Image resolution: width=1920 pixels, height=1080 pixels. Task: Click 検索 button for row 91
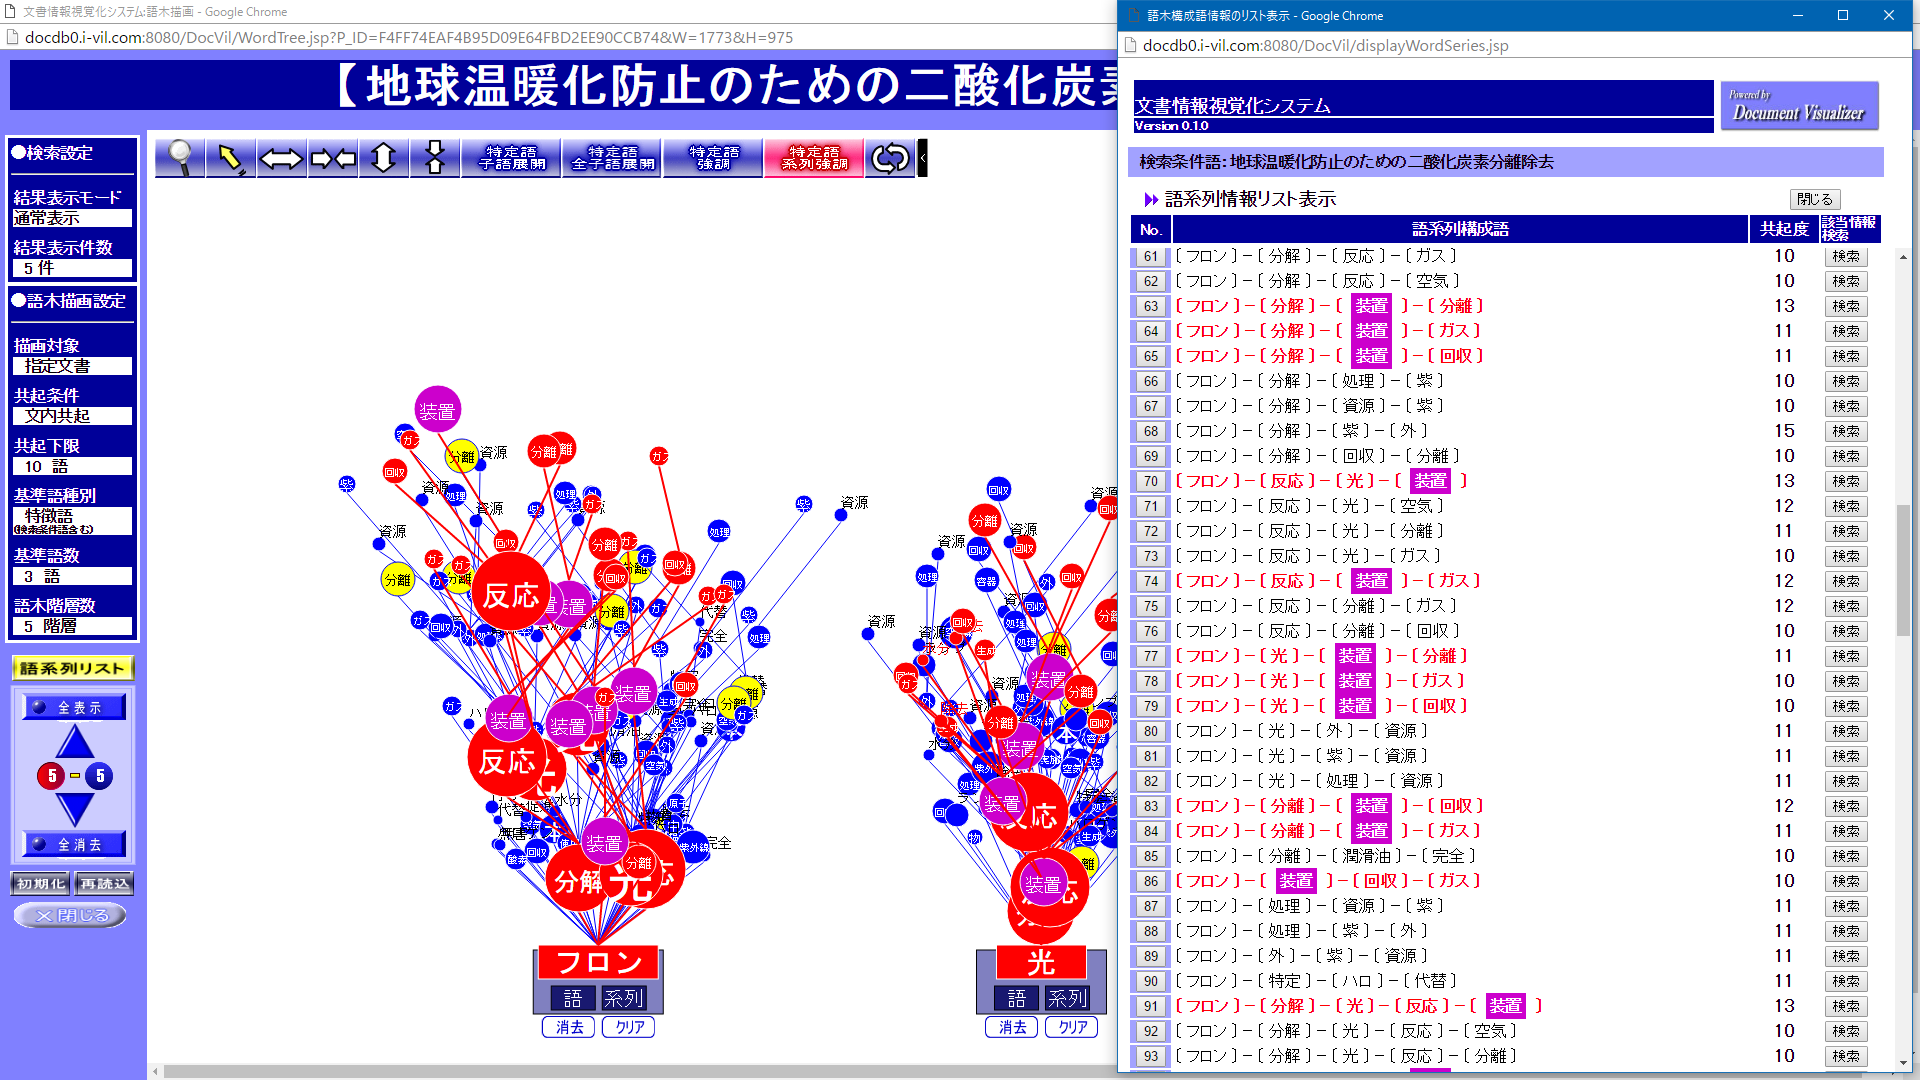click(x=1846, y=1006)
